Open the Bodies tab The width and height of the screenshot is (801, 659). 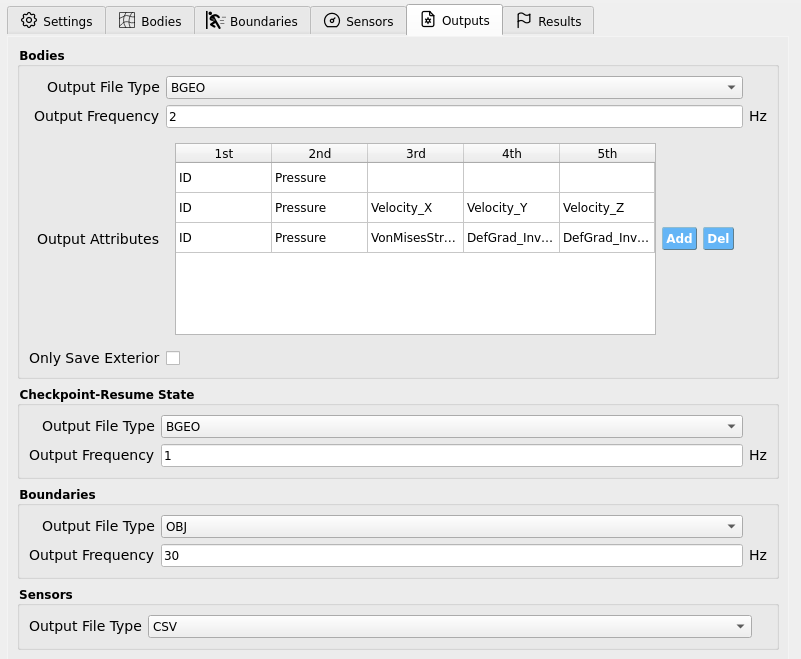(x=150, y=20)
